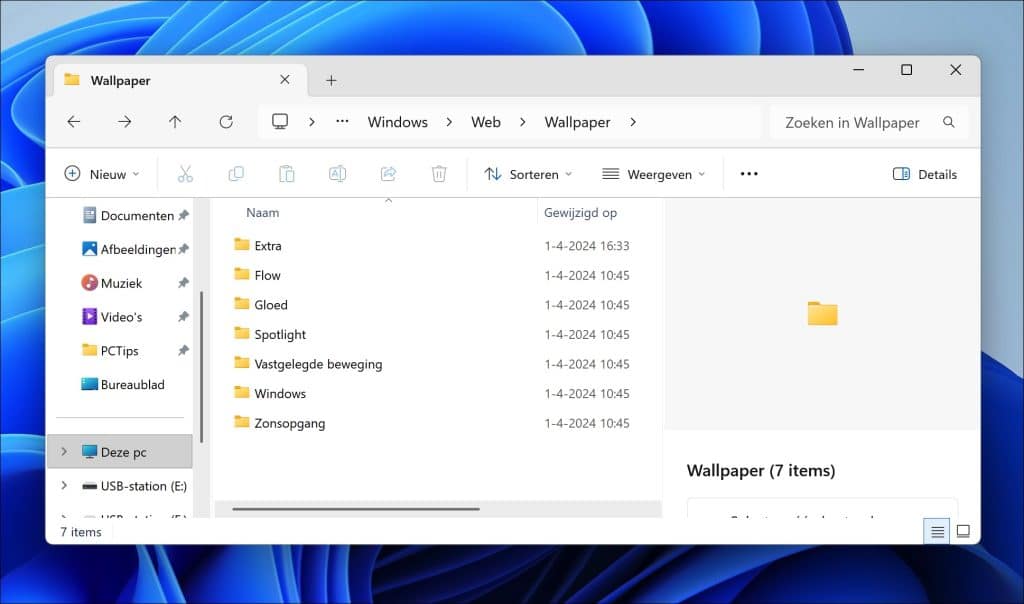
Task: Select the Cut icon in the toolbar
Action: (185, 173)
